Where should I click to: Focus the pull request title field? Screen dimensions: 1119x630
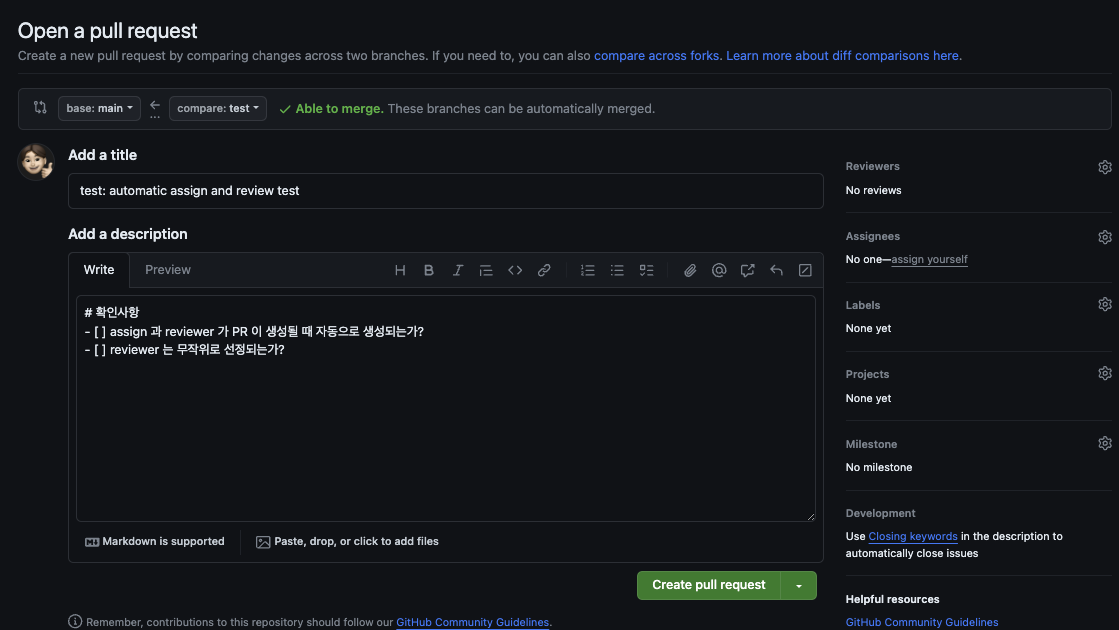coord(446,191)
